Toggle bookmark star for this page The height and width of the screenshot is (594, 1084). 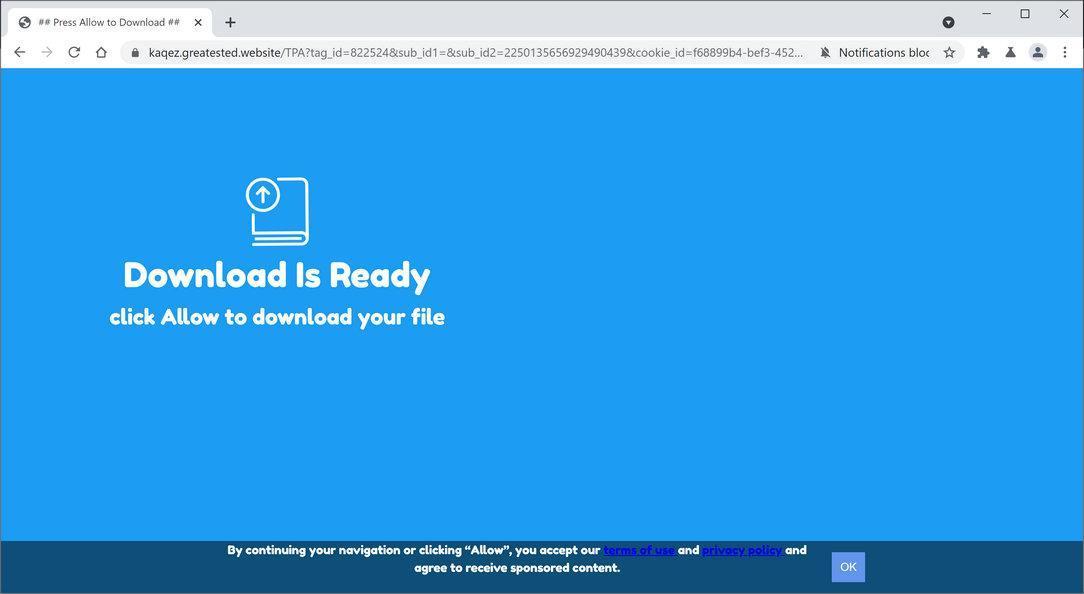point(948,52)
